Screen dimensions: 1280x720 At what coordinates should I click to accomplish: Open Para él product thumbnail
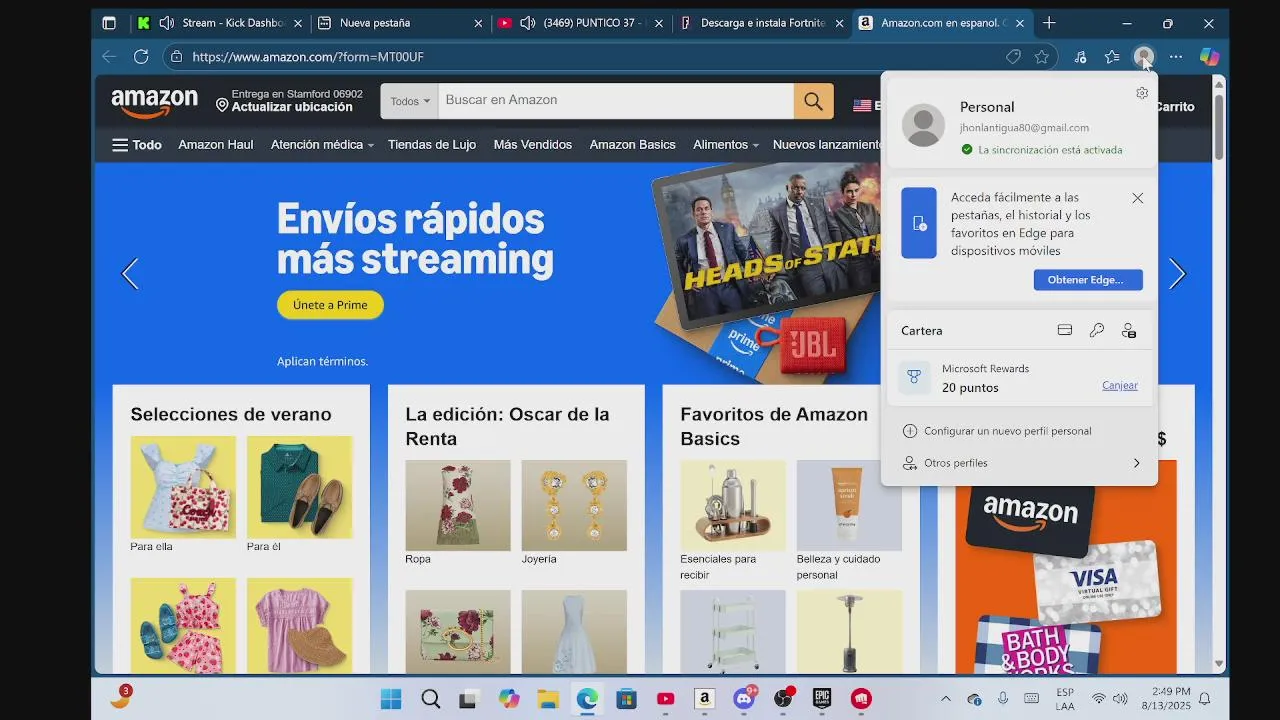[x=300, y=487]
